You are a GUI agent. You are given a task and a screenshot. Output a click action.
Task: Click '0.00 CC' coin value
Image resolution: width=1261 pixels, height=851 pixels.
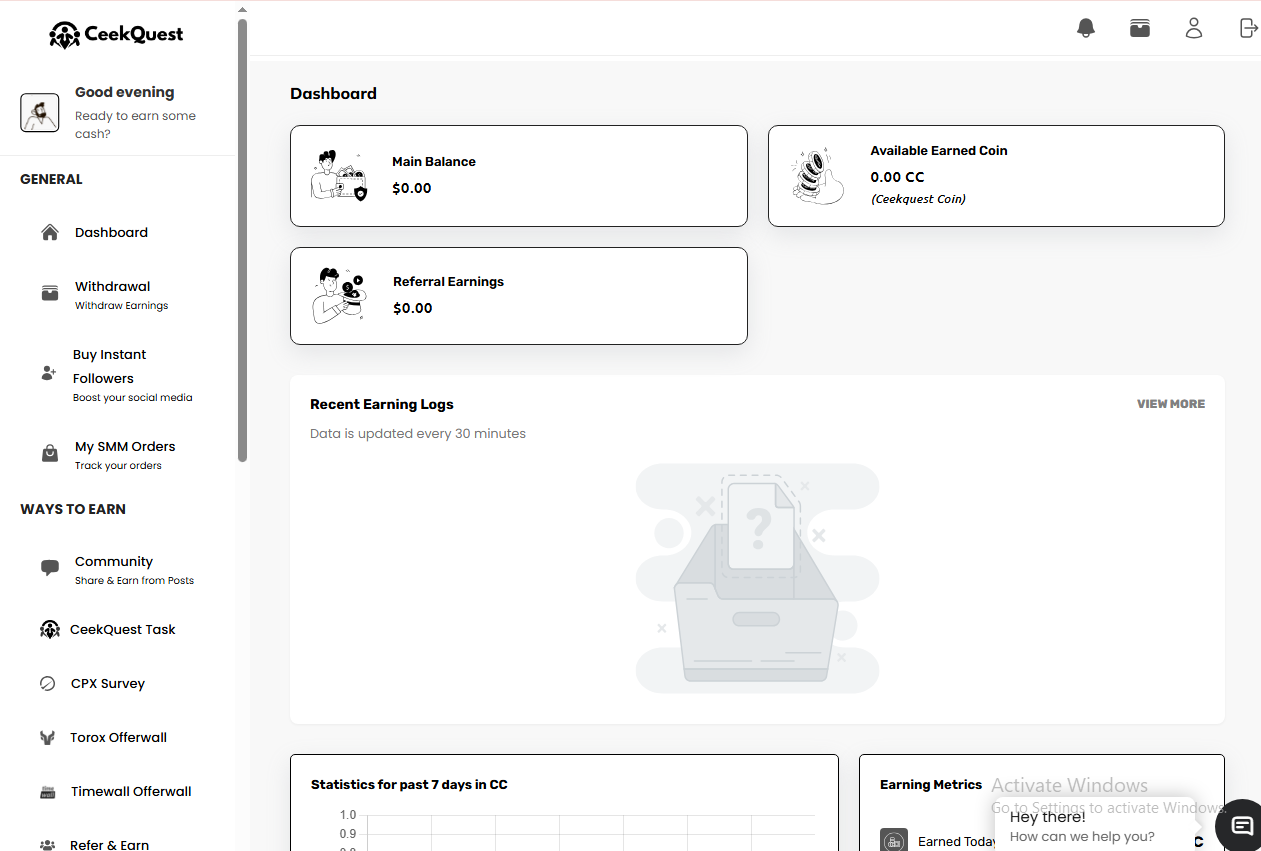tap(897, 177)
